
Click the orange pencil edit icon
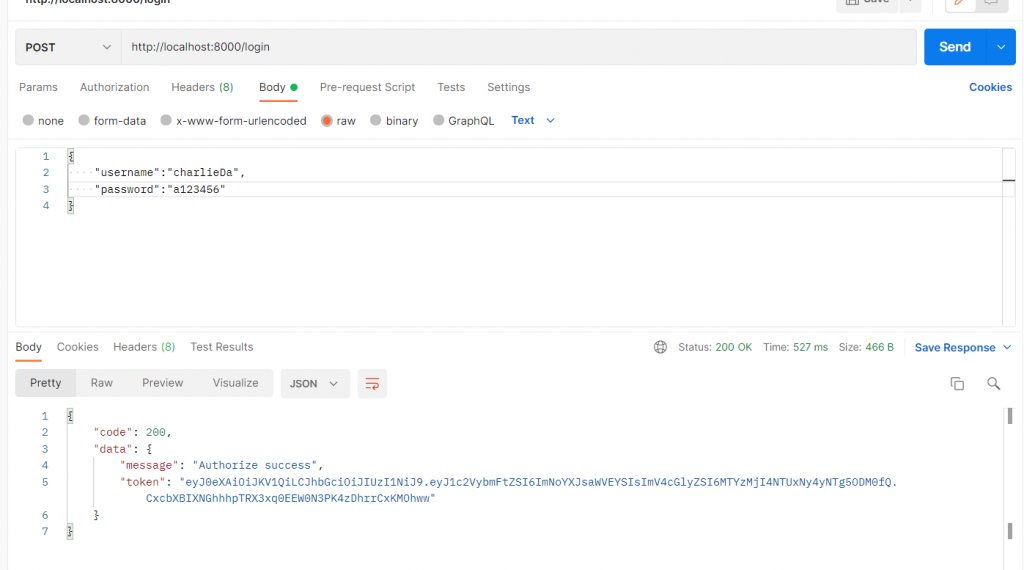click(x=959, y=3)
